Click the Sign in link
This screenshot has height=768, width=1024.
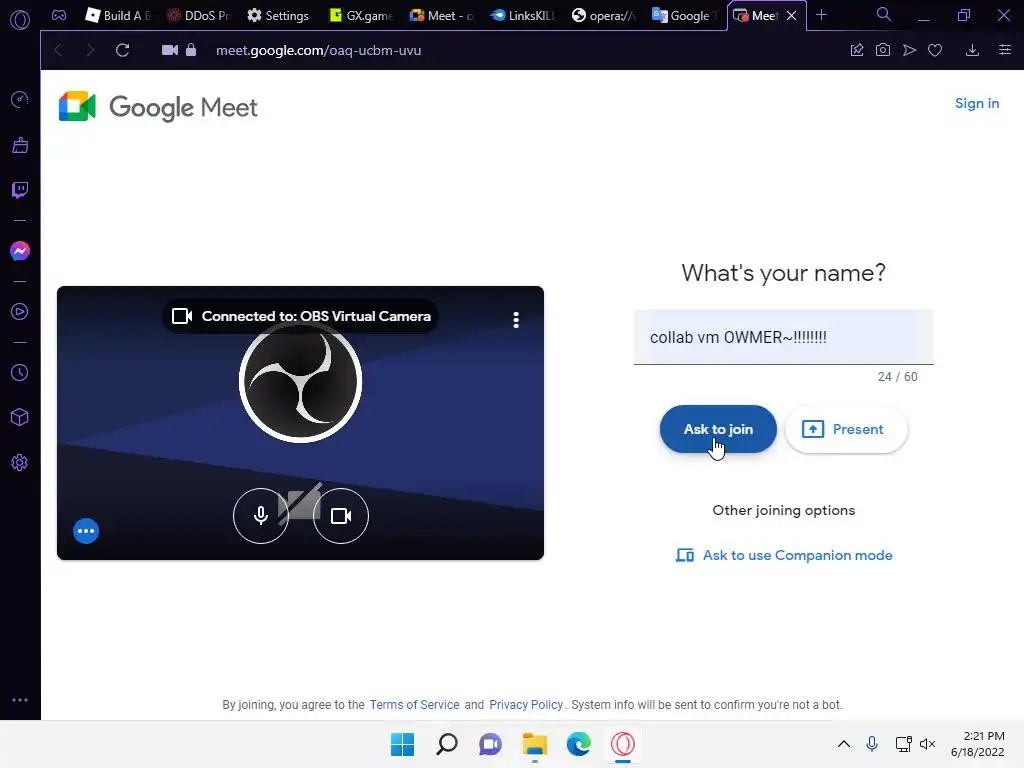point(977,103)
